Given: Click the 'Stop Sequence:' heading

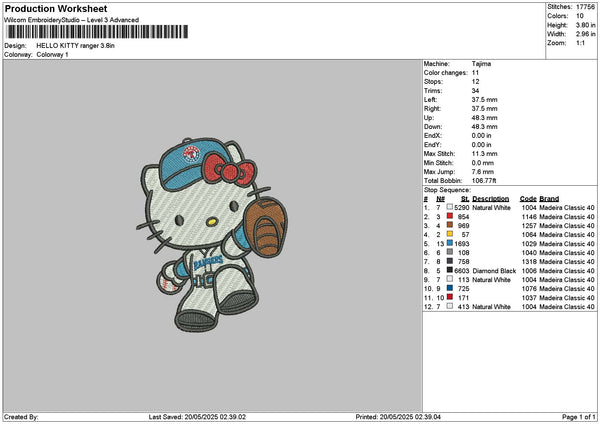Looking at the screenshot, I should click(447, 190).
